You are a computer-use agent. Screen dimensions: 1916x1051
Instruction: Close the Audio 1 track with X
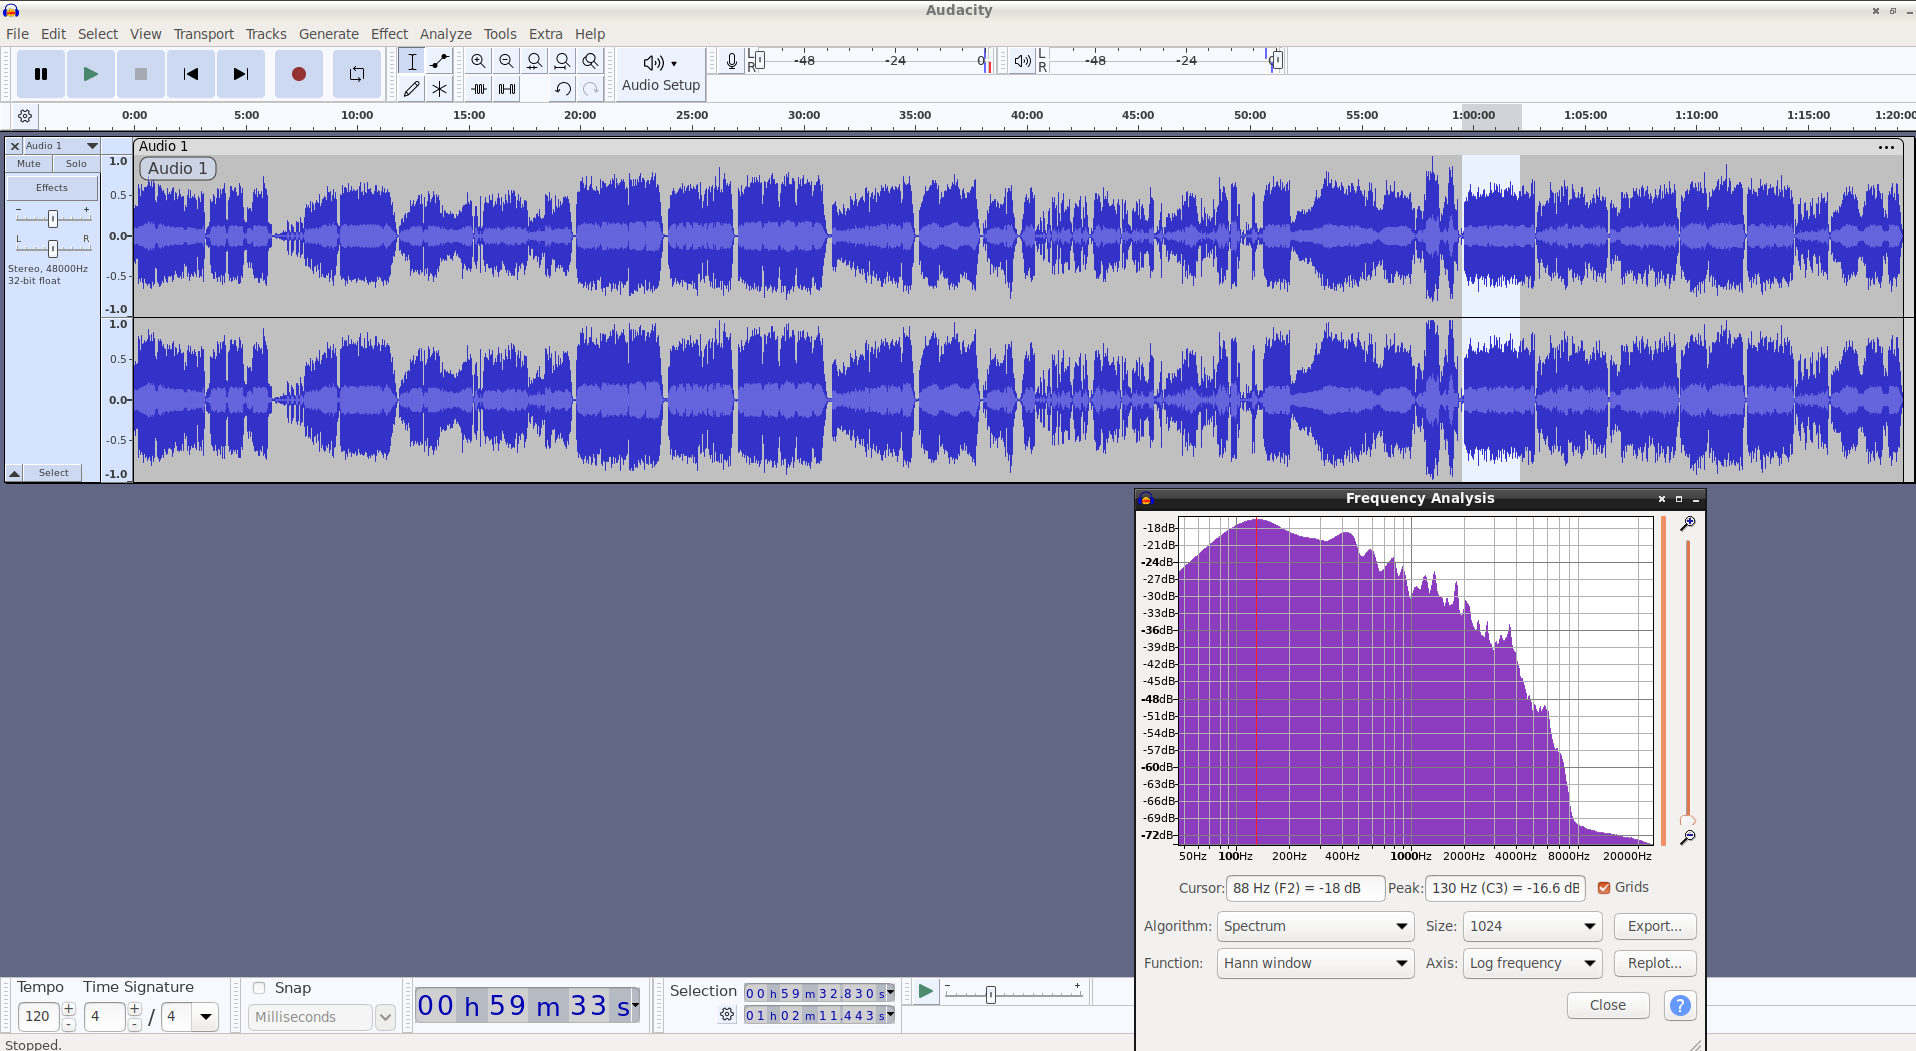(15, 146)
